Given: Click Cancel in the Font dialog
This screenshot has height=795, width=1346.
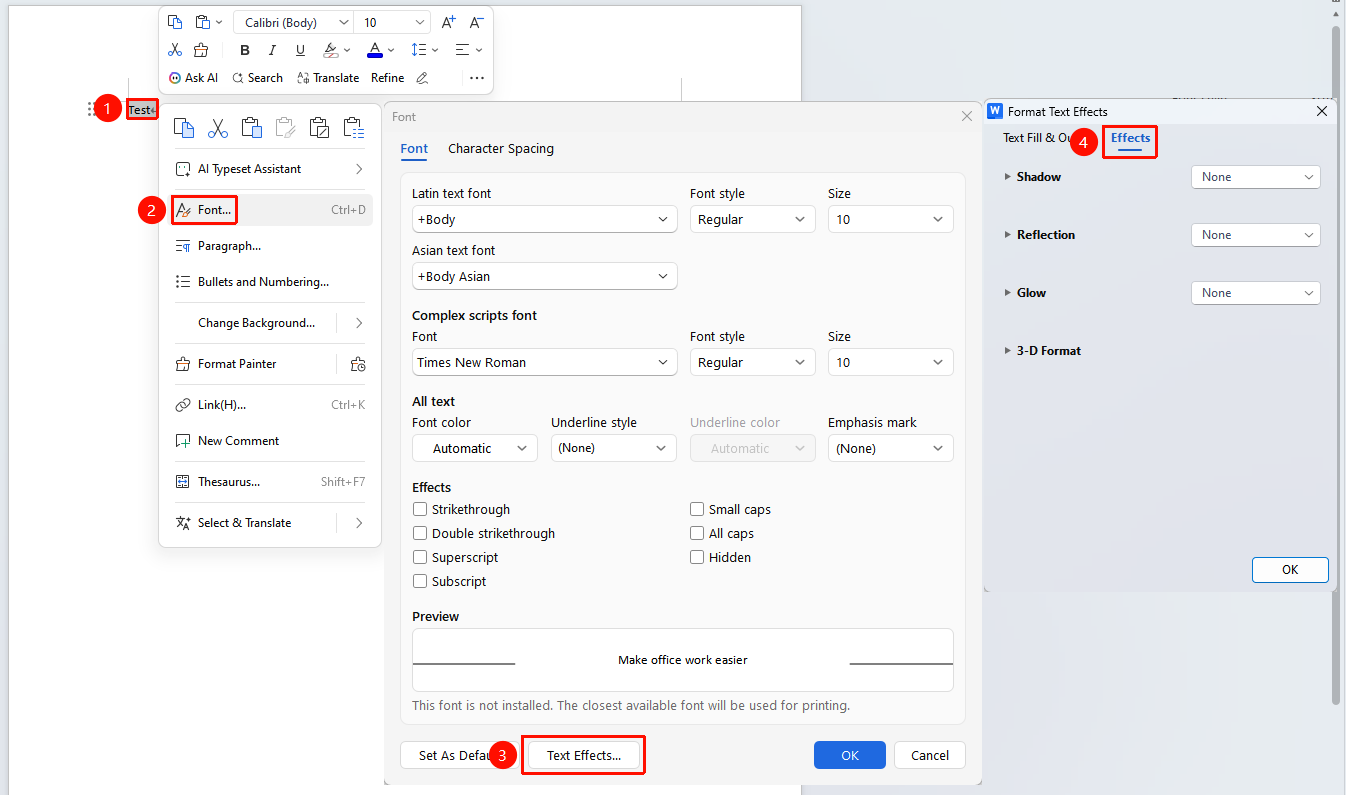Looking at the screenshot, I should click(930, 756).
